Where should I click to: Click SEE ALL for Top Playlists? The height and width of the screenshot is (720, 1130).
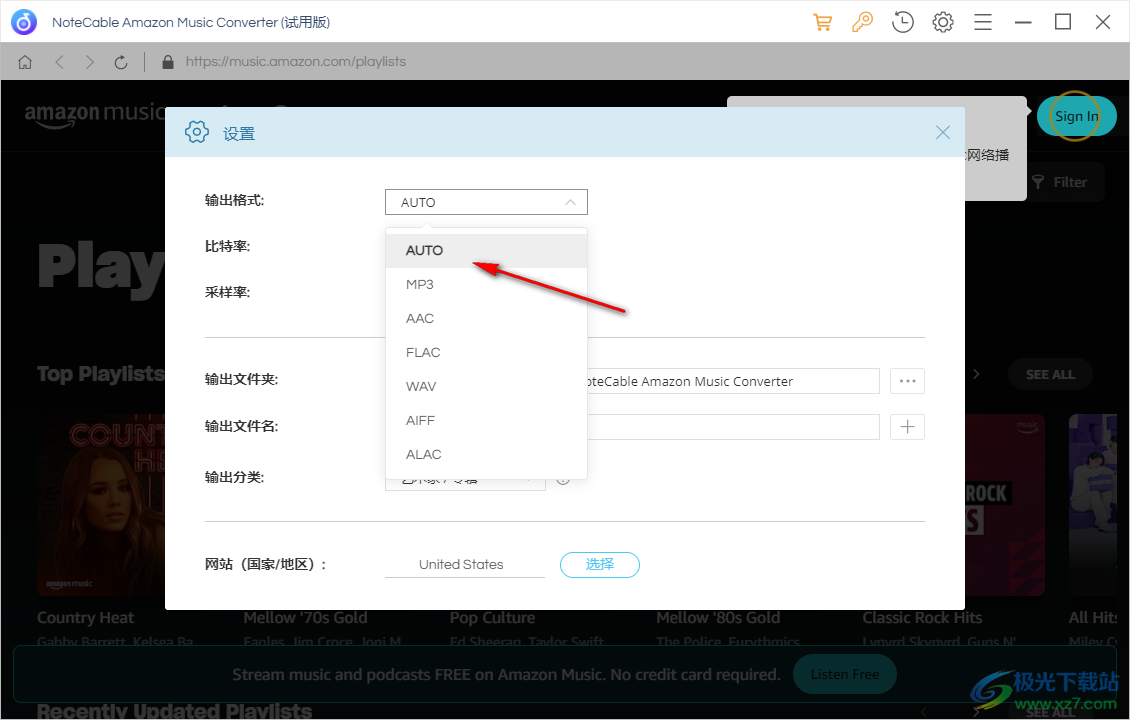(x=1050, y=375)
